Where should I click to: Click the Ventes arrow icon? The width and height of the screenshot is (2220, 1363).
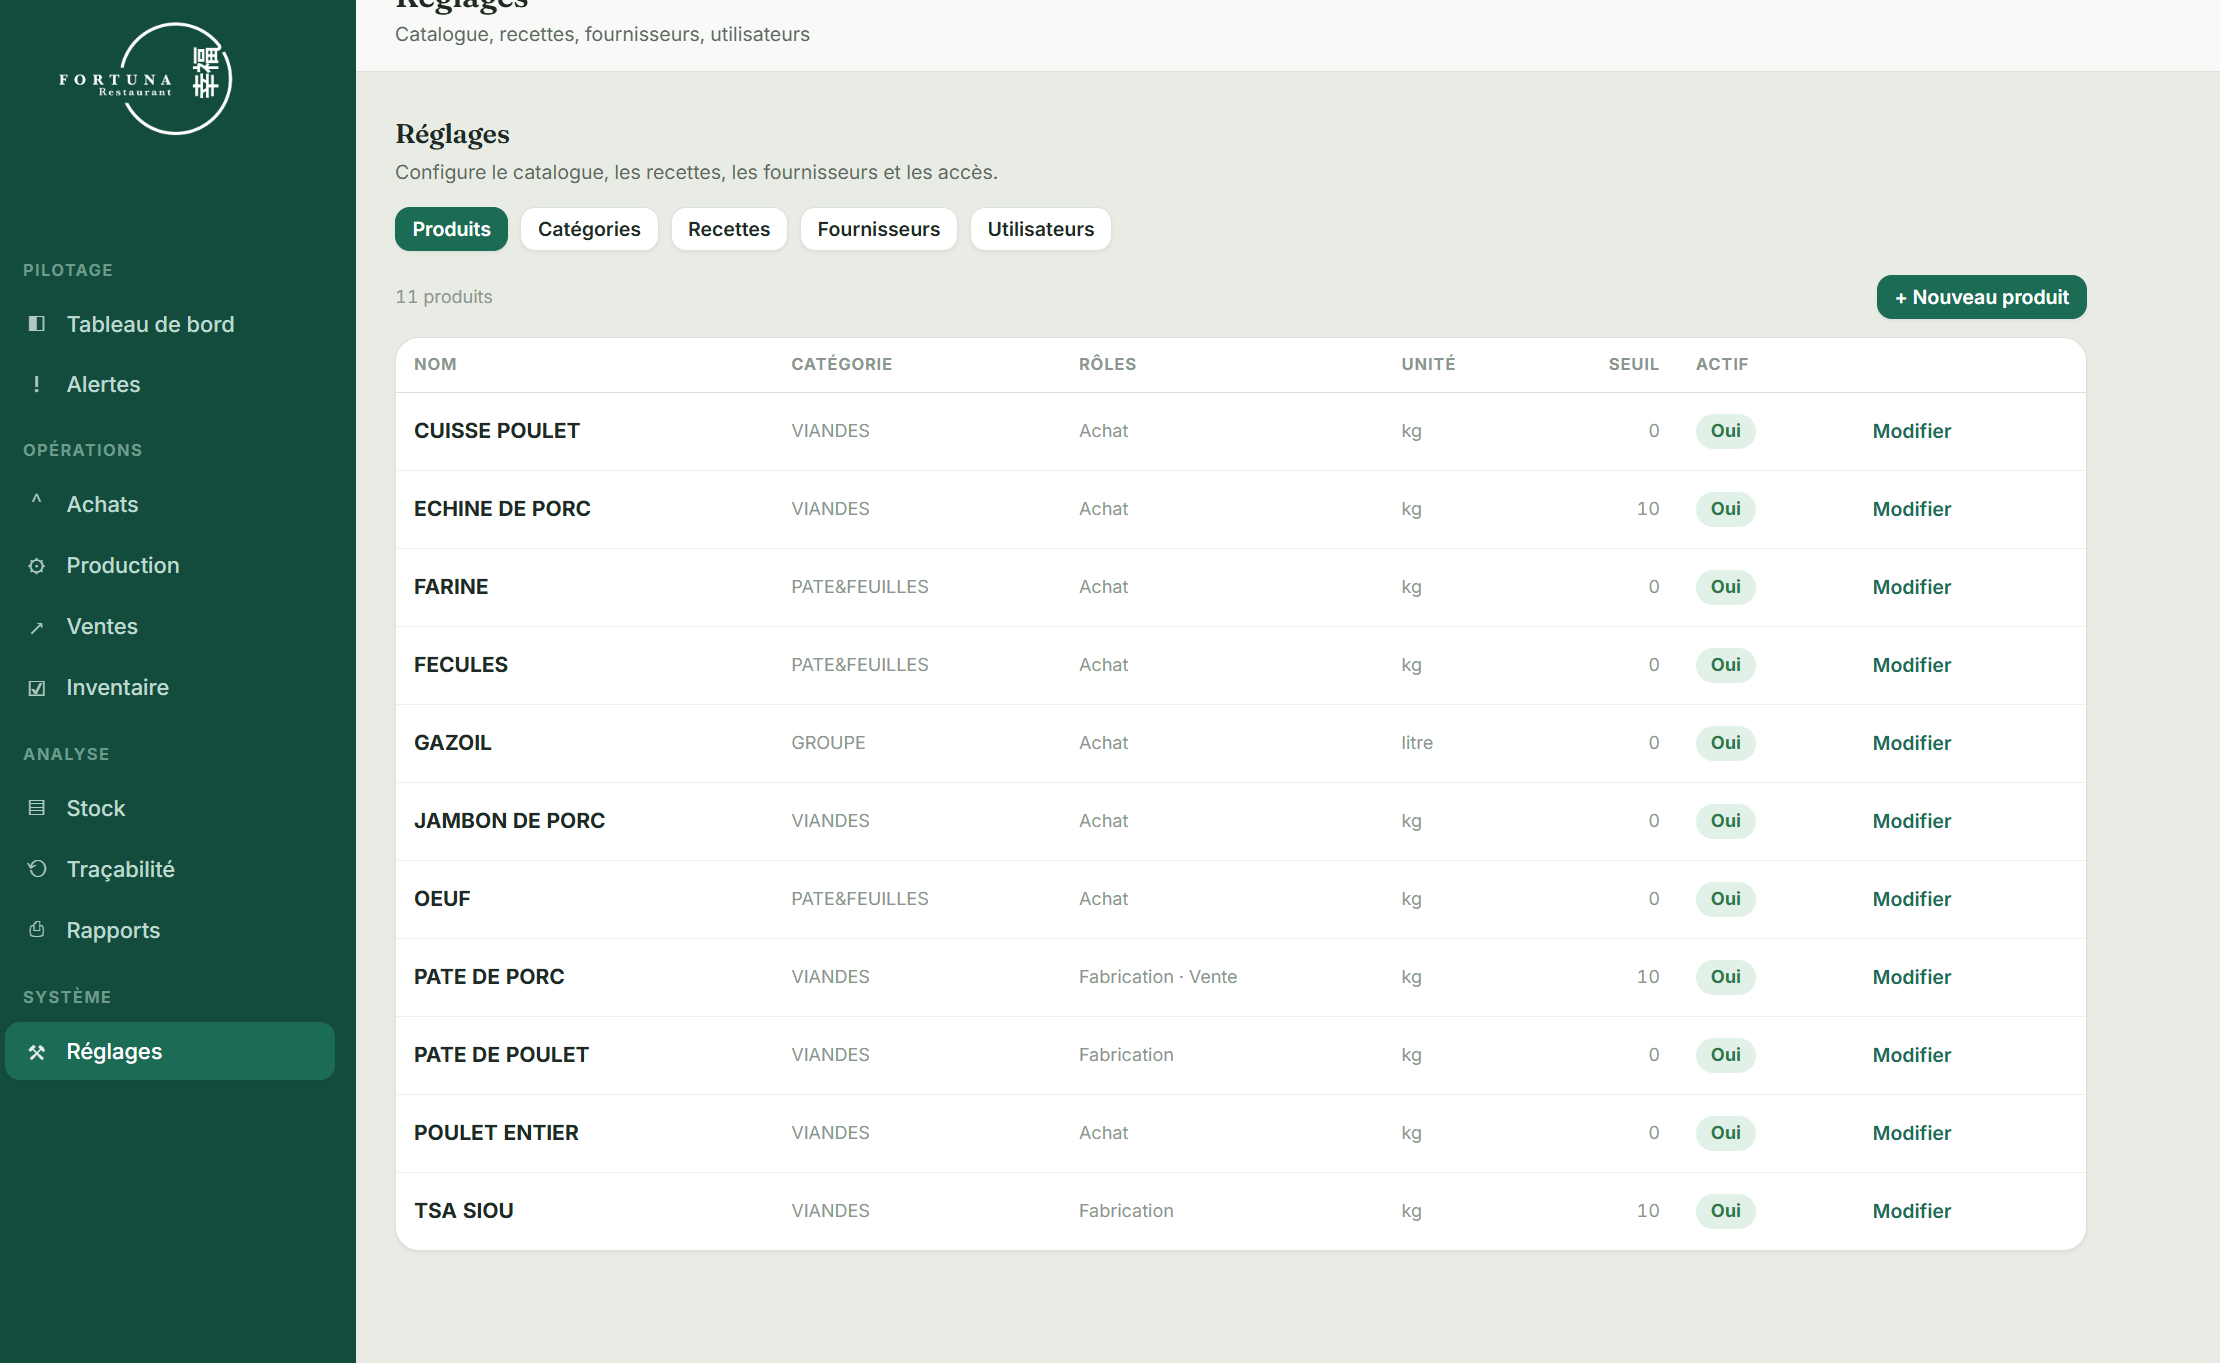[37, 627]
